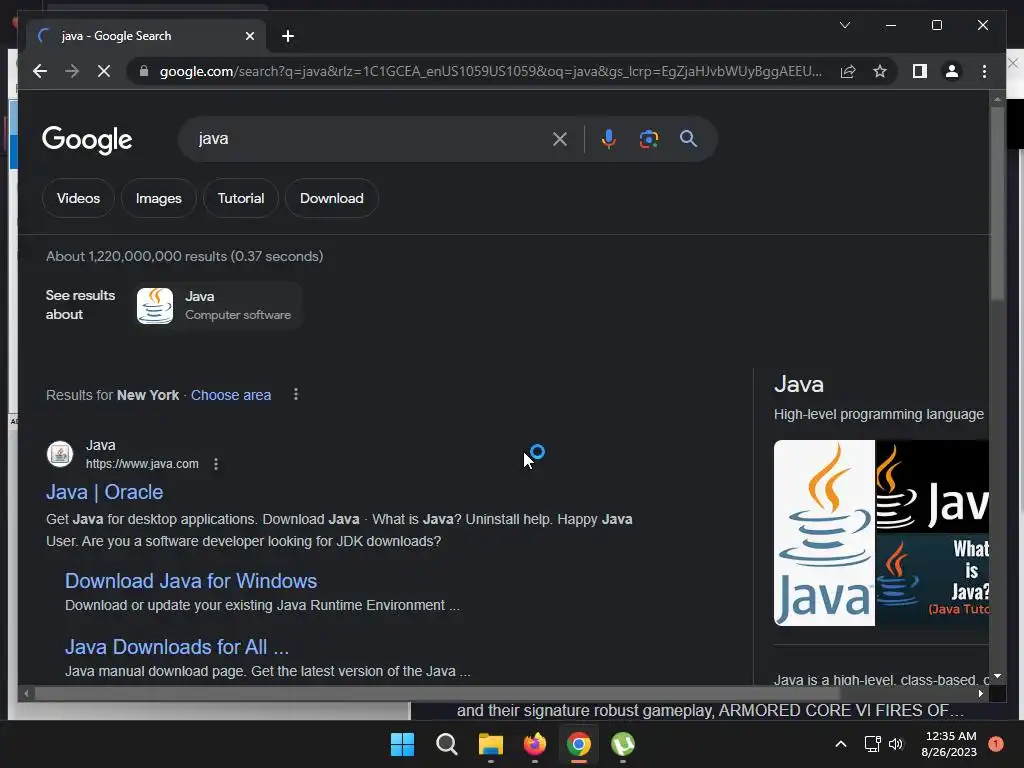Filter results by Tutorial
Image resolution: width=1024 pixels, height=768 pixels.
241,199
